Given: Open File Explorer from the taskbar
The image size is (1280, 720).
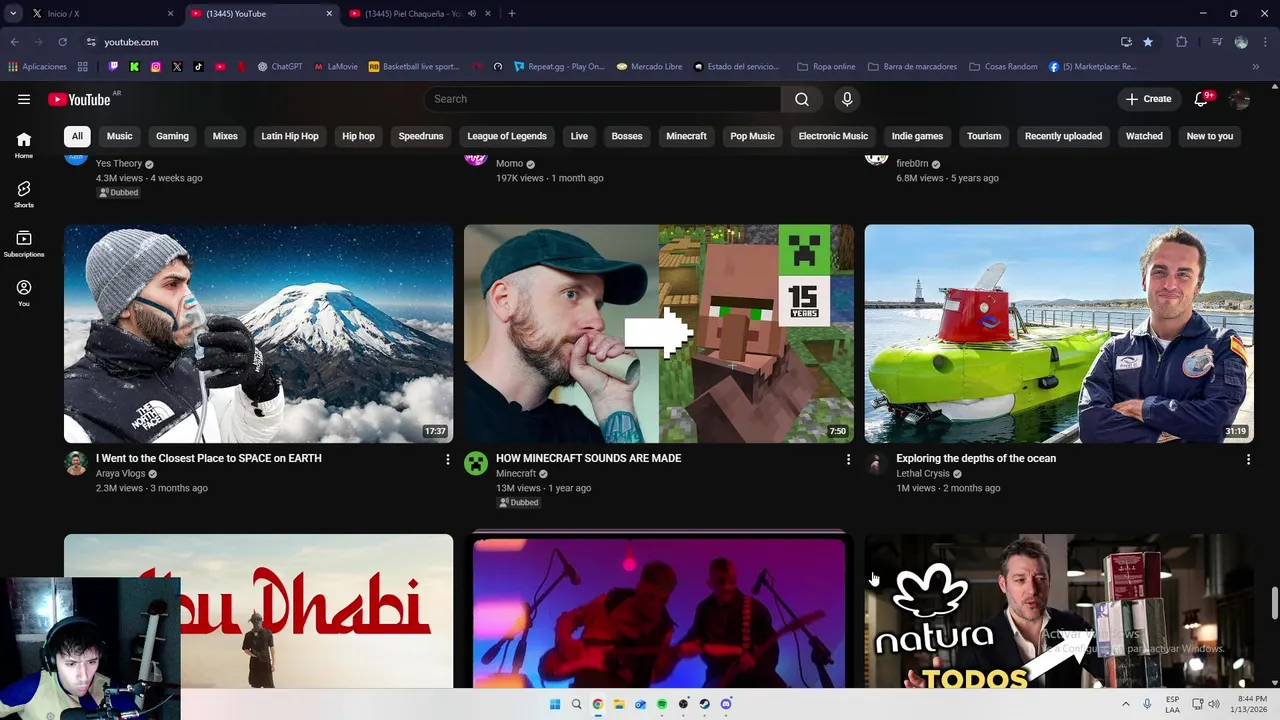Looking at the screenshot, I should pyautogui.click(x=619, y=704).
